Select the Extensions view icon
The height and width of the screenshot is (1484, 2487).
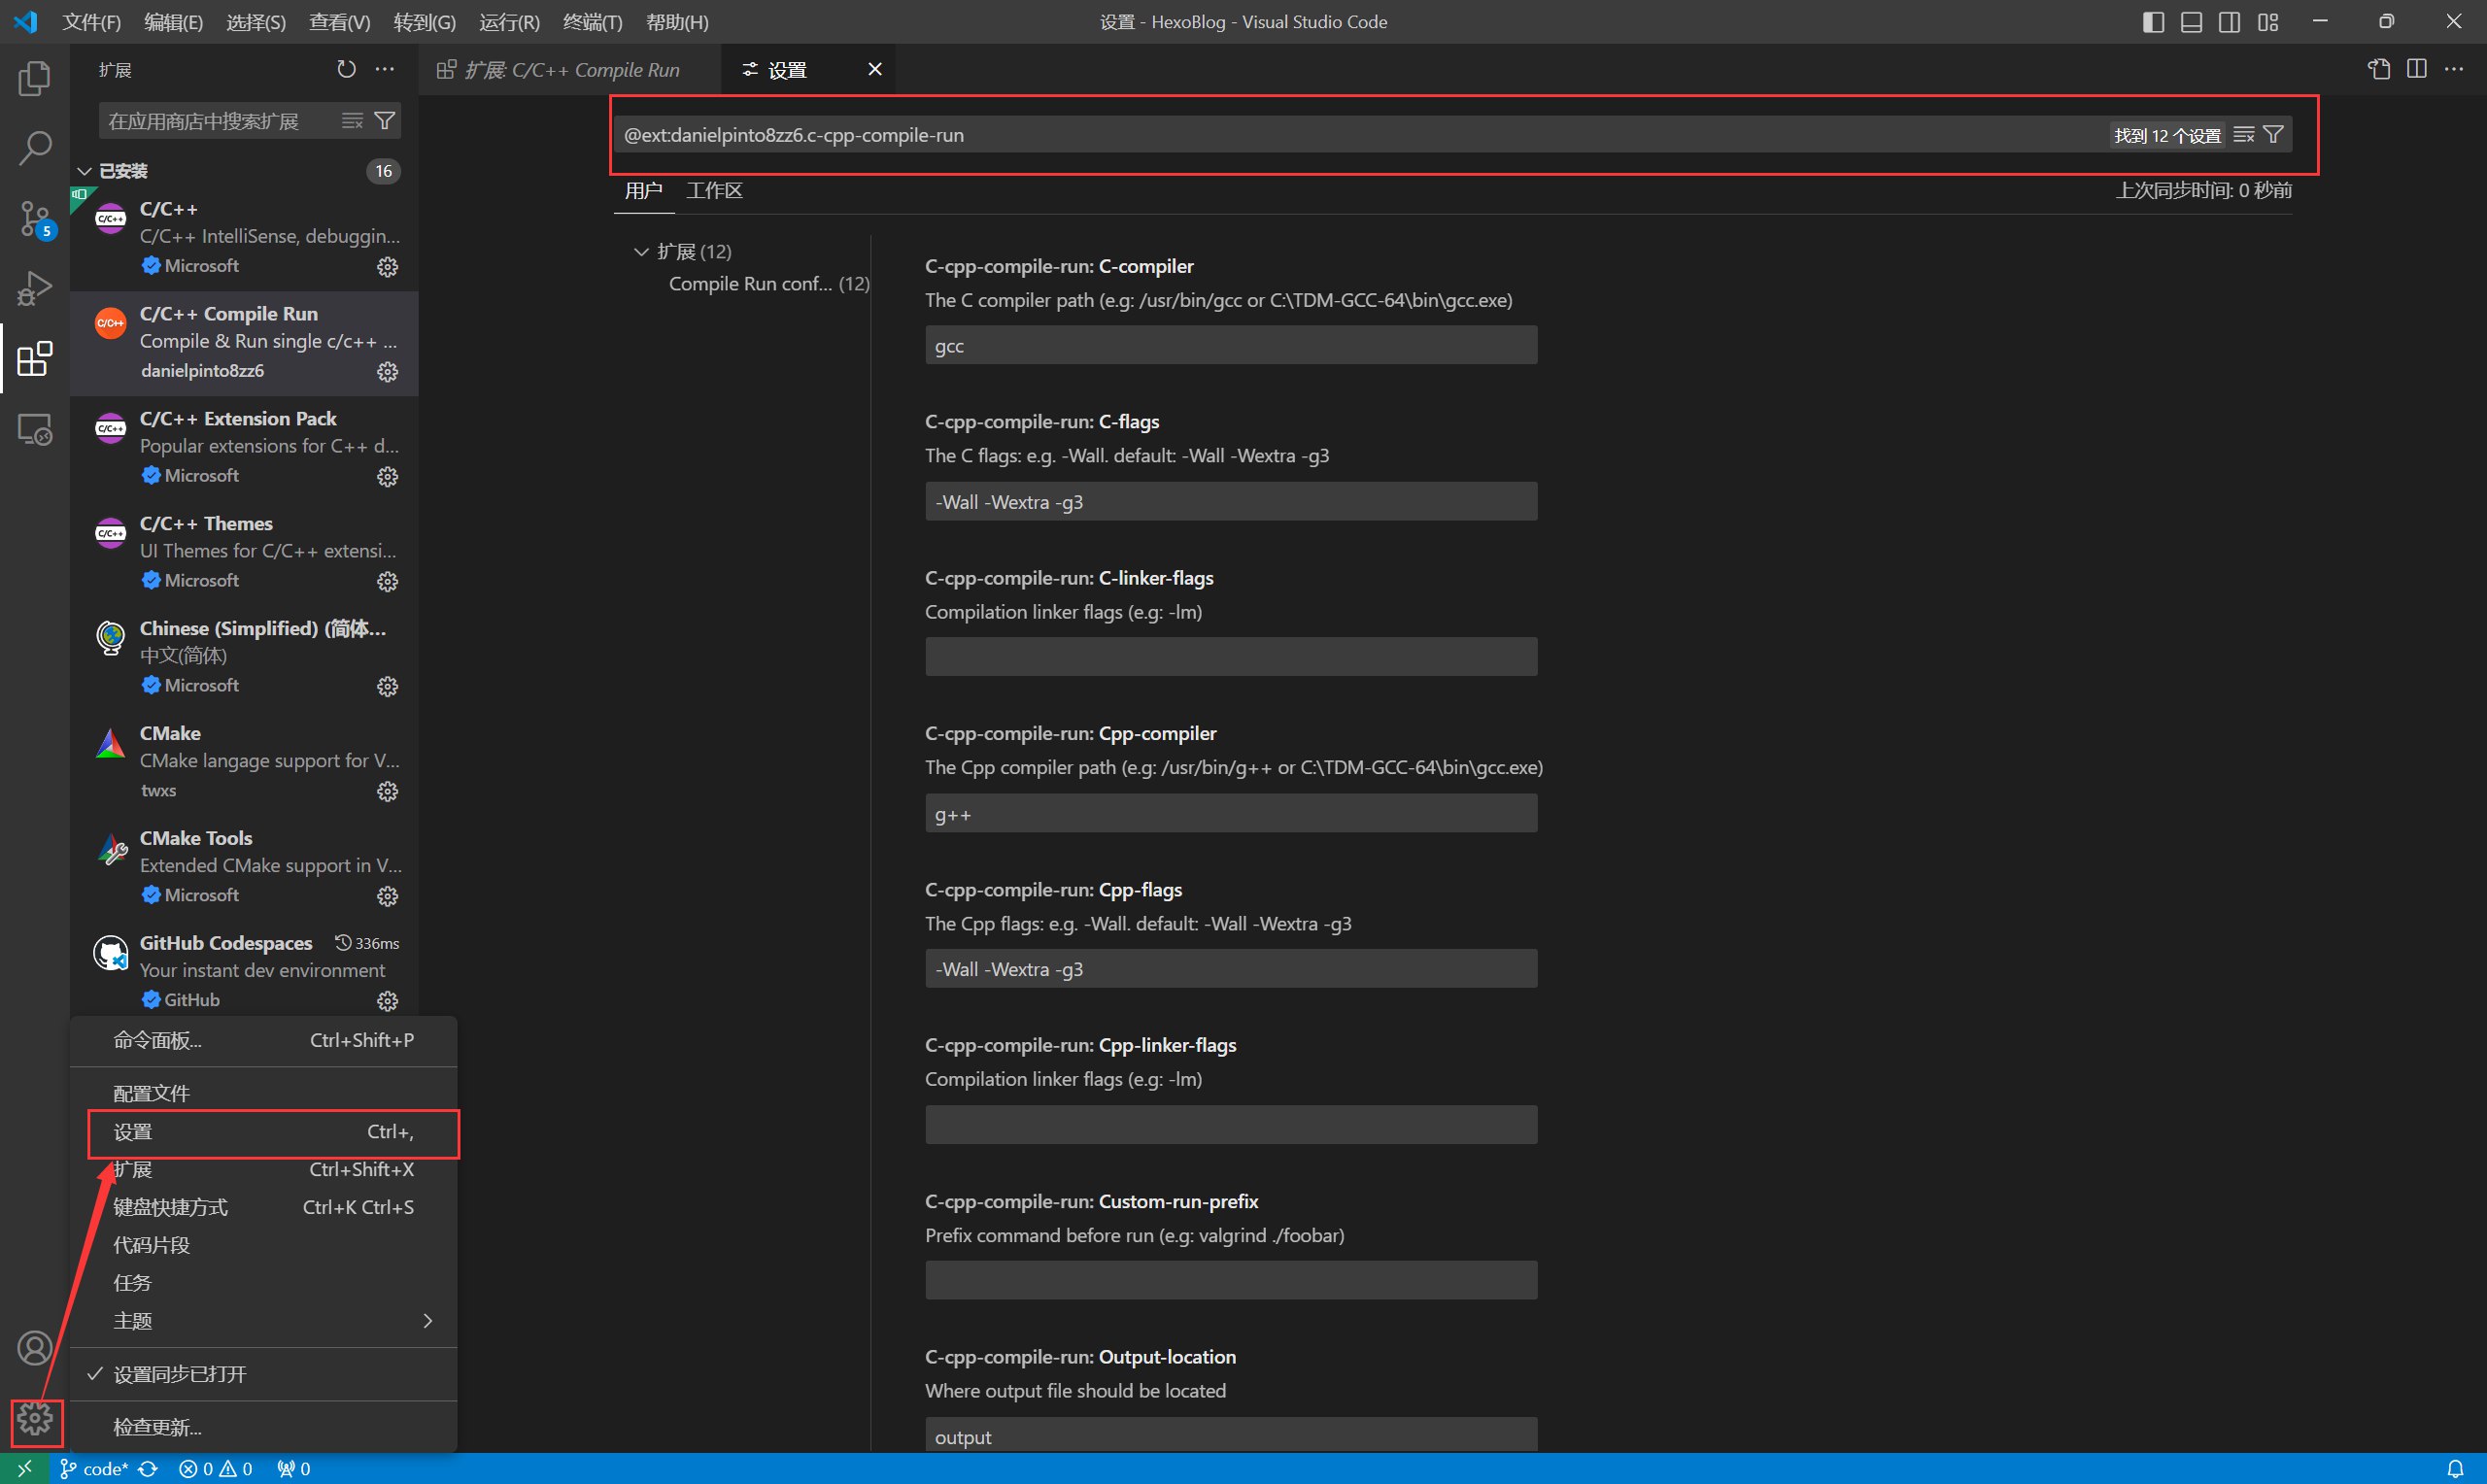34,359
